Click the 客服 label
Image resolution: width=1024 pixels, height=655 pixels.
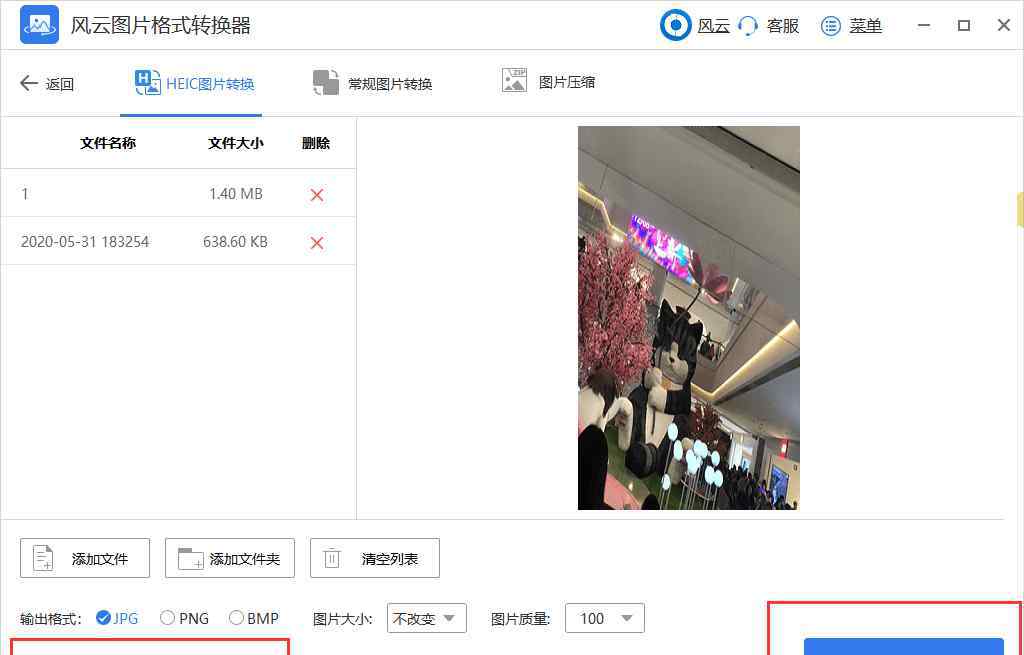click(x=783, y=26)
